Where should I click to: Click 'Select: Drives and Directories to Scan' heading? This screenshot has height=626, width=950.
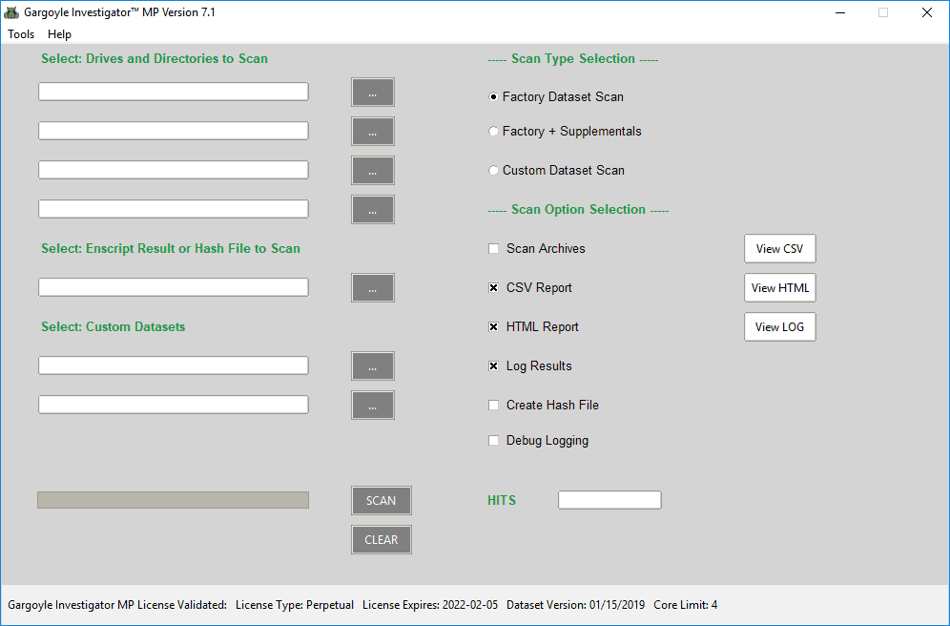[x=154, y=59]
